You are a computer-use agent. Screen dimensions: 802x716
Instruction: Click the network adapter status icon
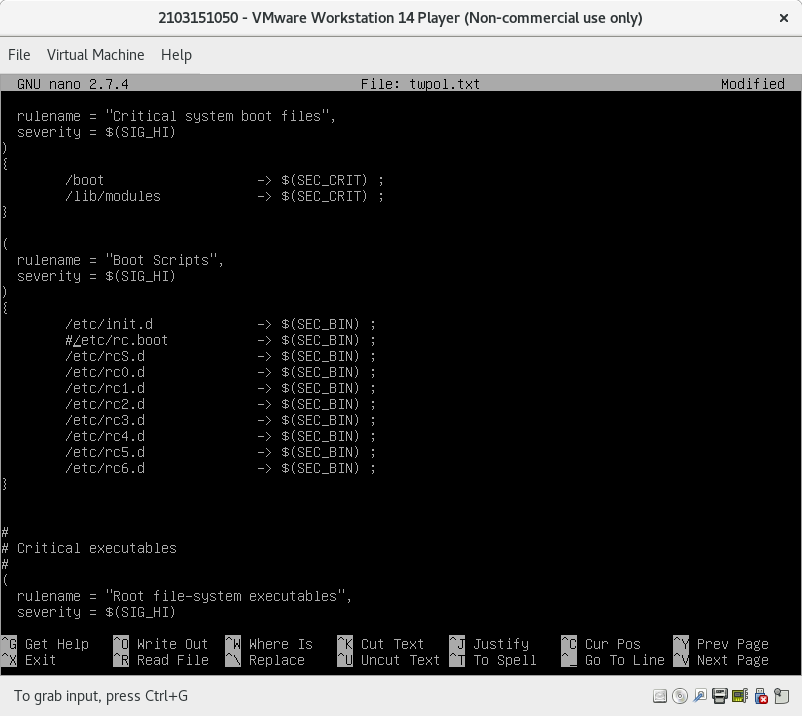pyautogui.click(x=700, y=695)
